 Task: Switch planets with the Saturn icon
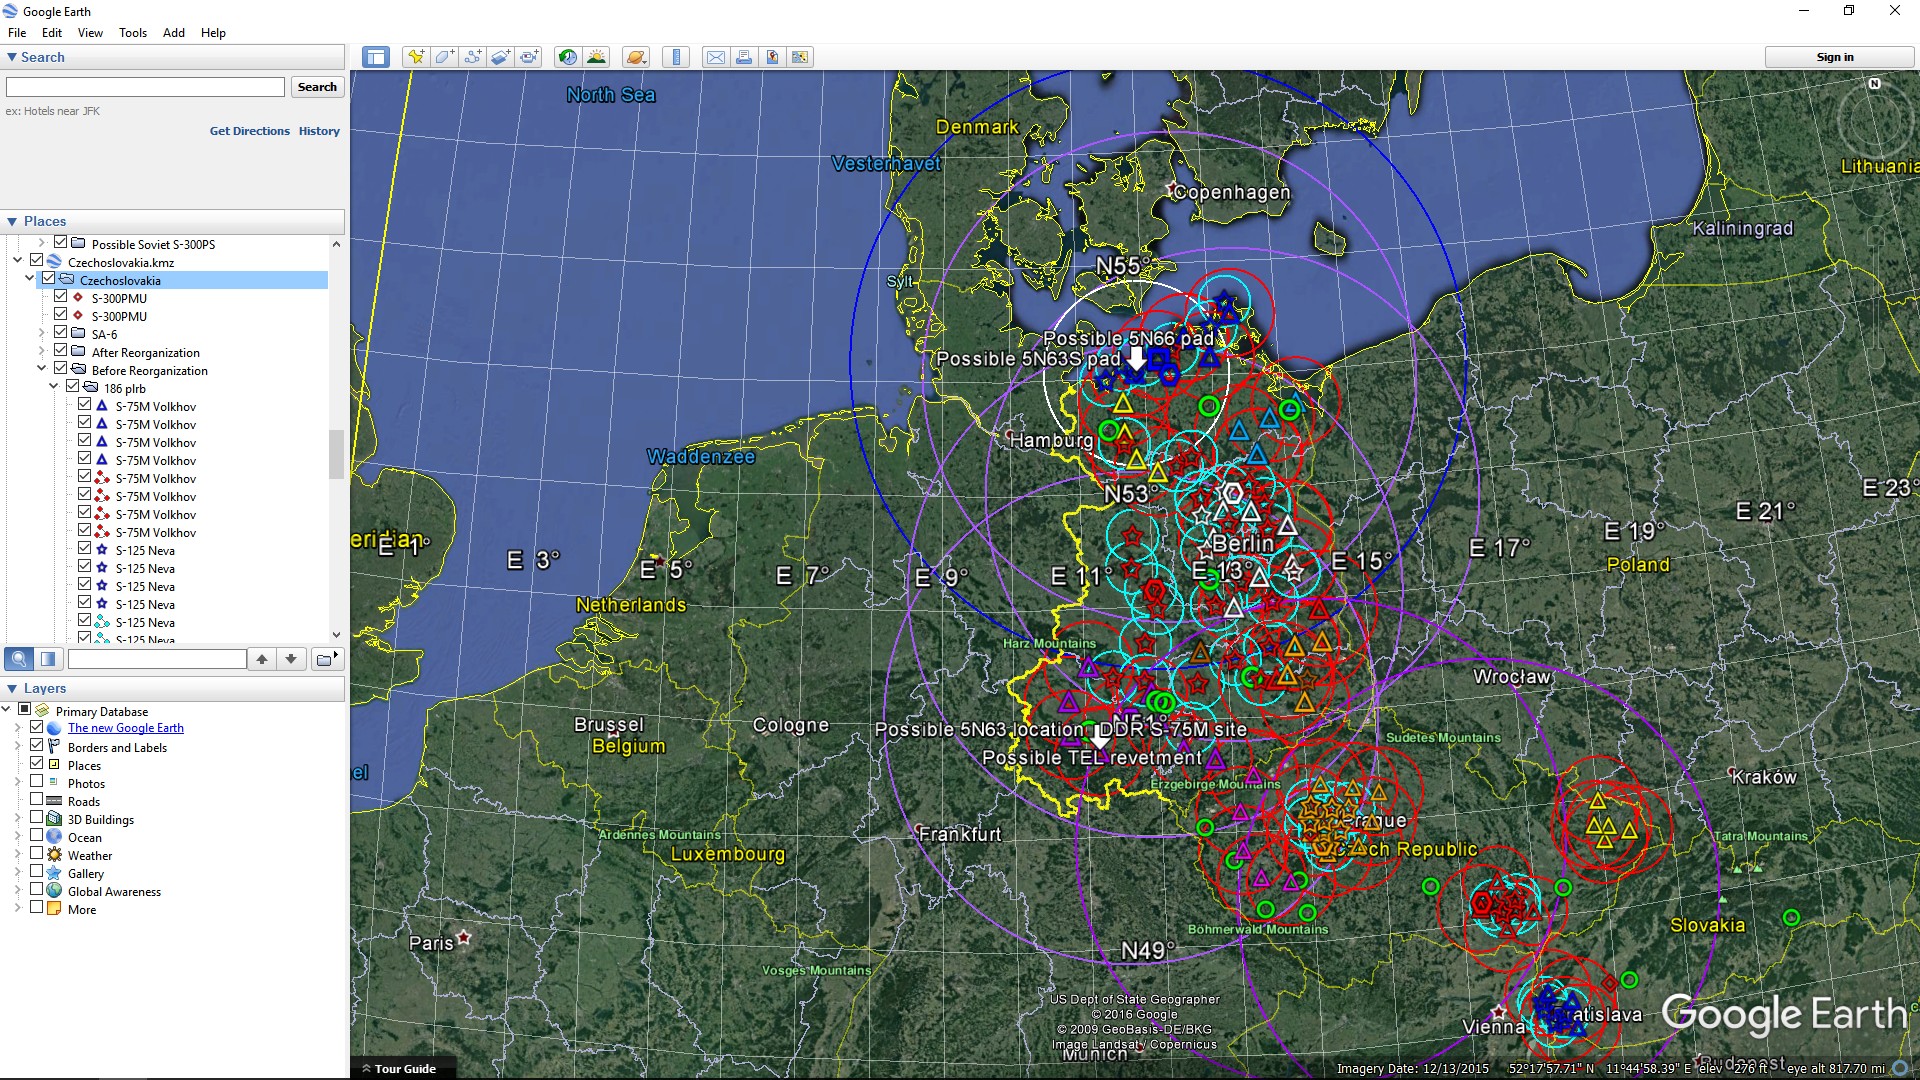(636, 57)
